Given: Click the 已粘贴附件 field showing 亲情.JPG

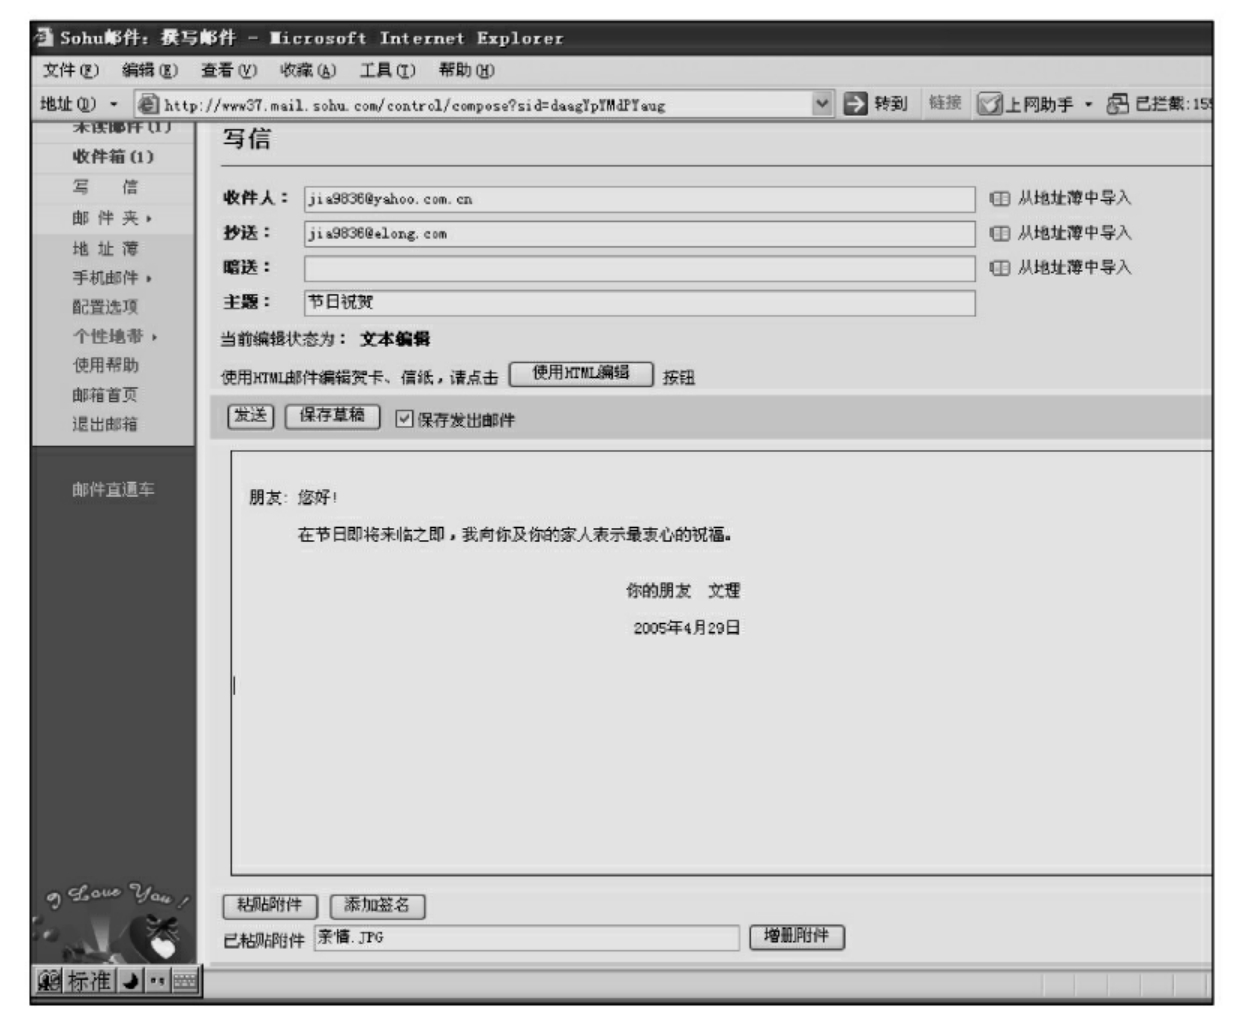Looking at the screenshot, I should tap(527, 938).
